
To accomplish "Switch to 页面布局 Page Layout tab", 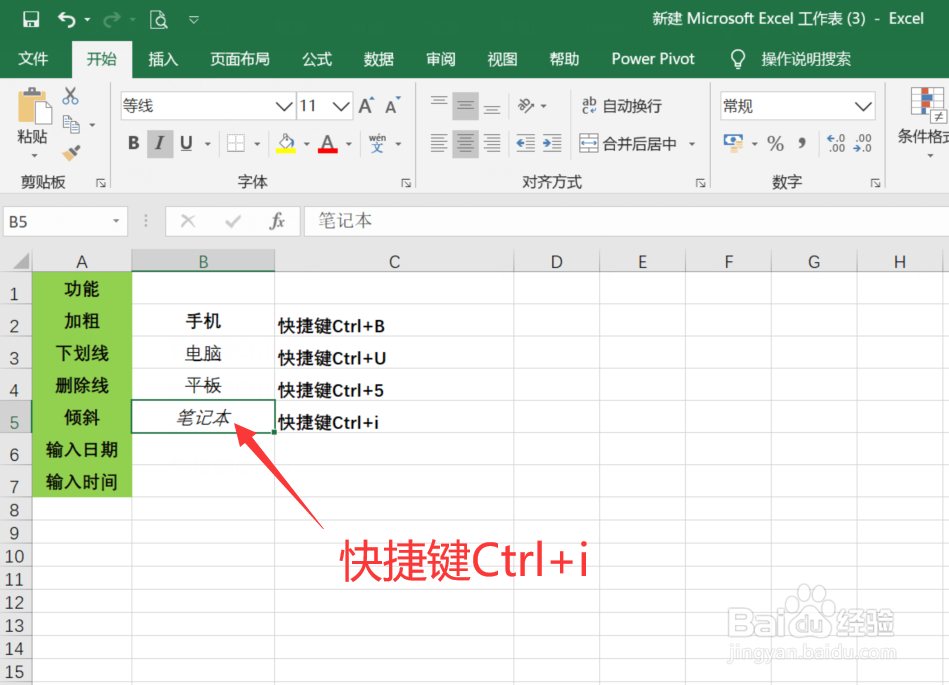I will [x=240, y=59].
